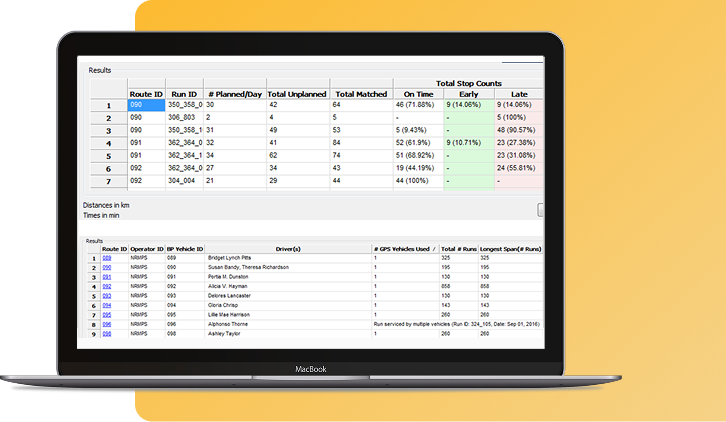
Task: Select row 4 header in upper table
Action: pos(108,143)
